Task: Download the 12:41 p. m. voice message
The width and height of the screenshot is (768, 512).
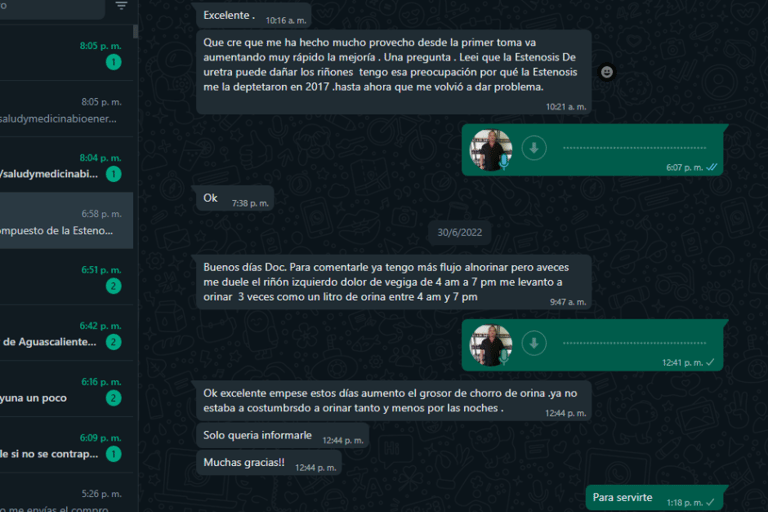Action: (534, 343)
